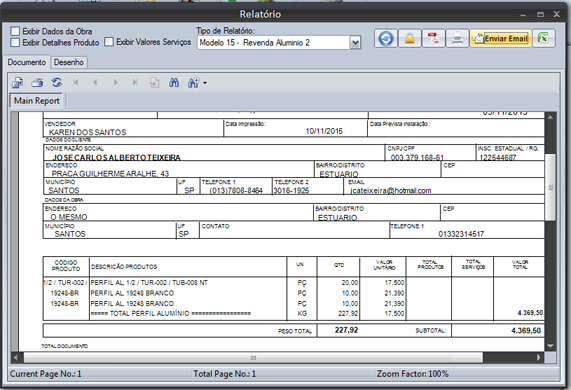Click Total Page No.: 1 status text

point(225,374)
